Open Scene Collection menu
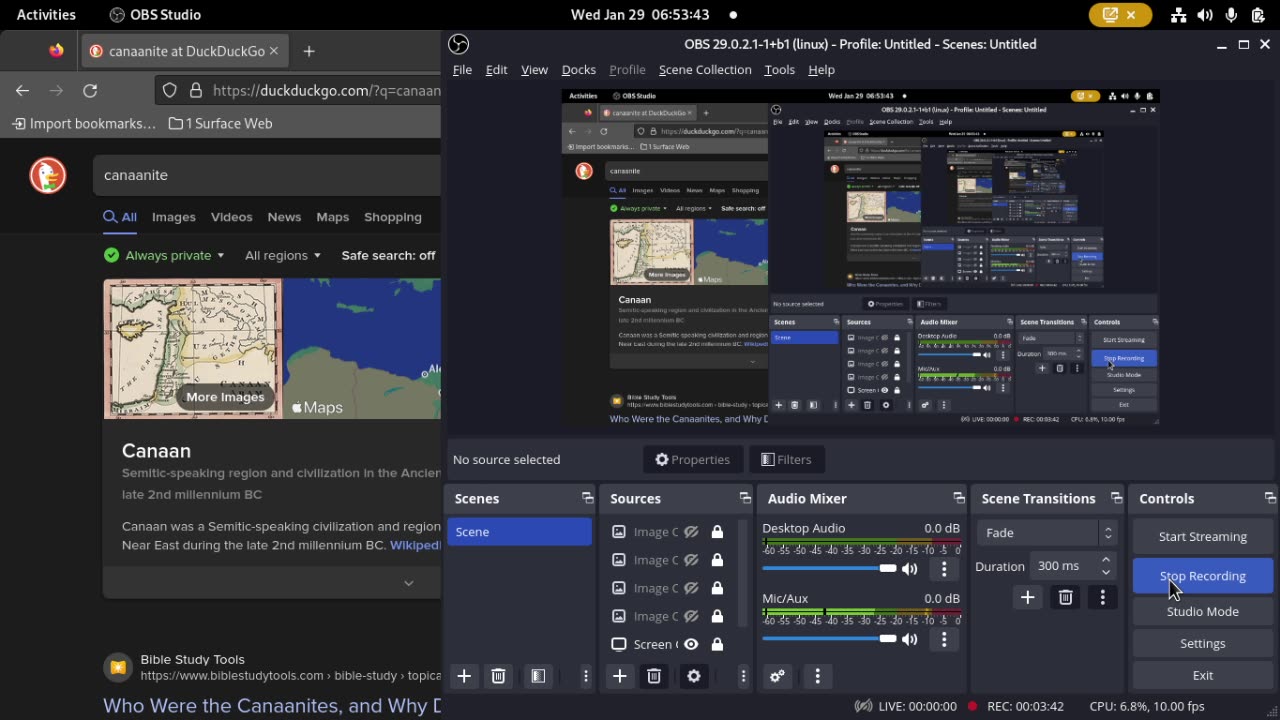 coord(705,69)
